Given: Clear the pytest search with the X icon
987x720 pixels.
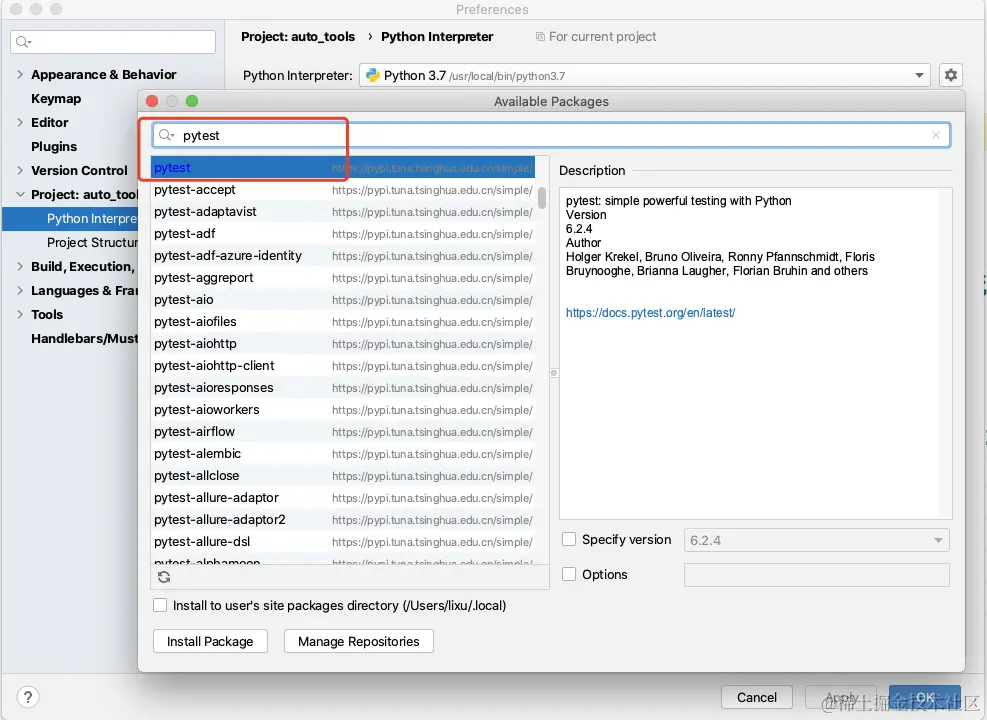Looking at the screenshot, I should click(936, 135).
